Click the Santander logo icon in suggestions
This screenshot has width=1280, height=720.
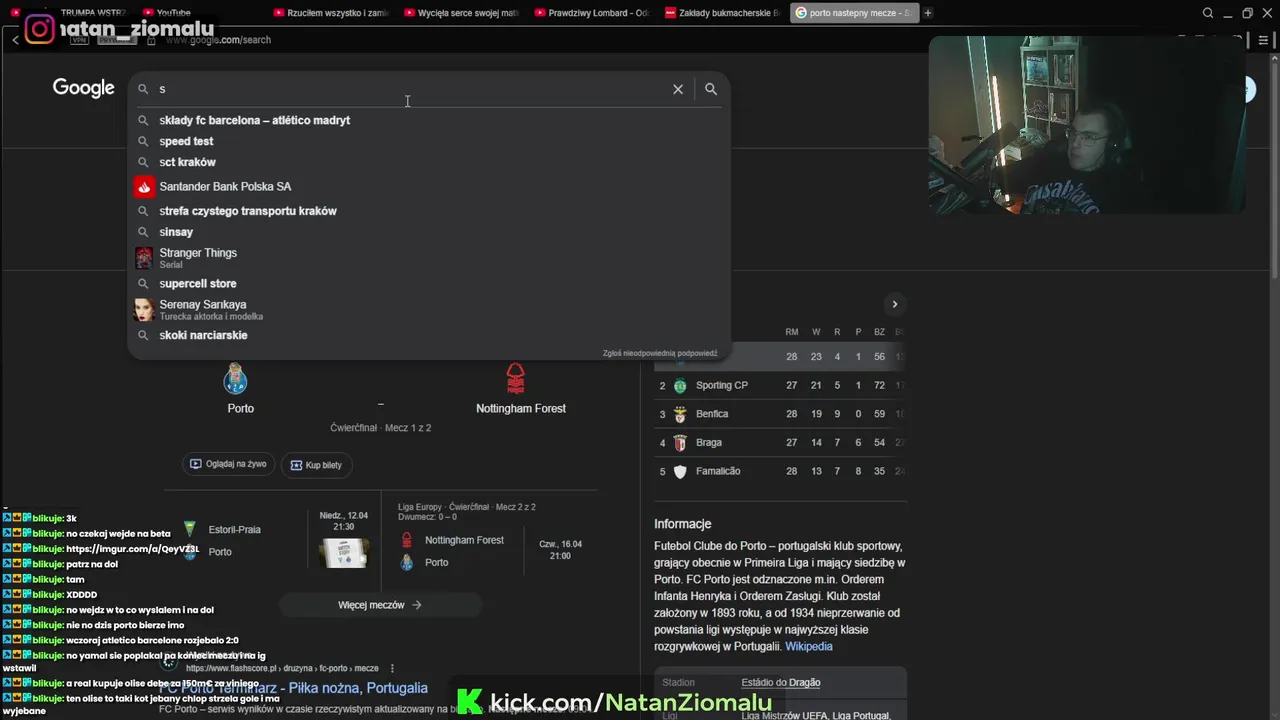coord(144,187)
